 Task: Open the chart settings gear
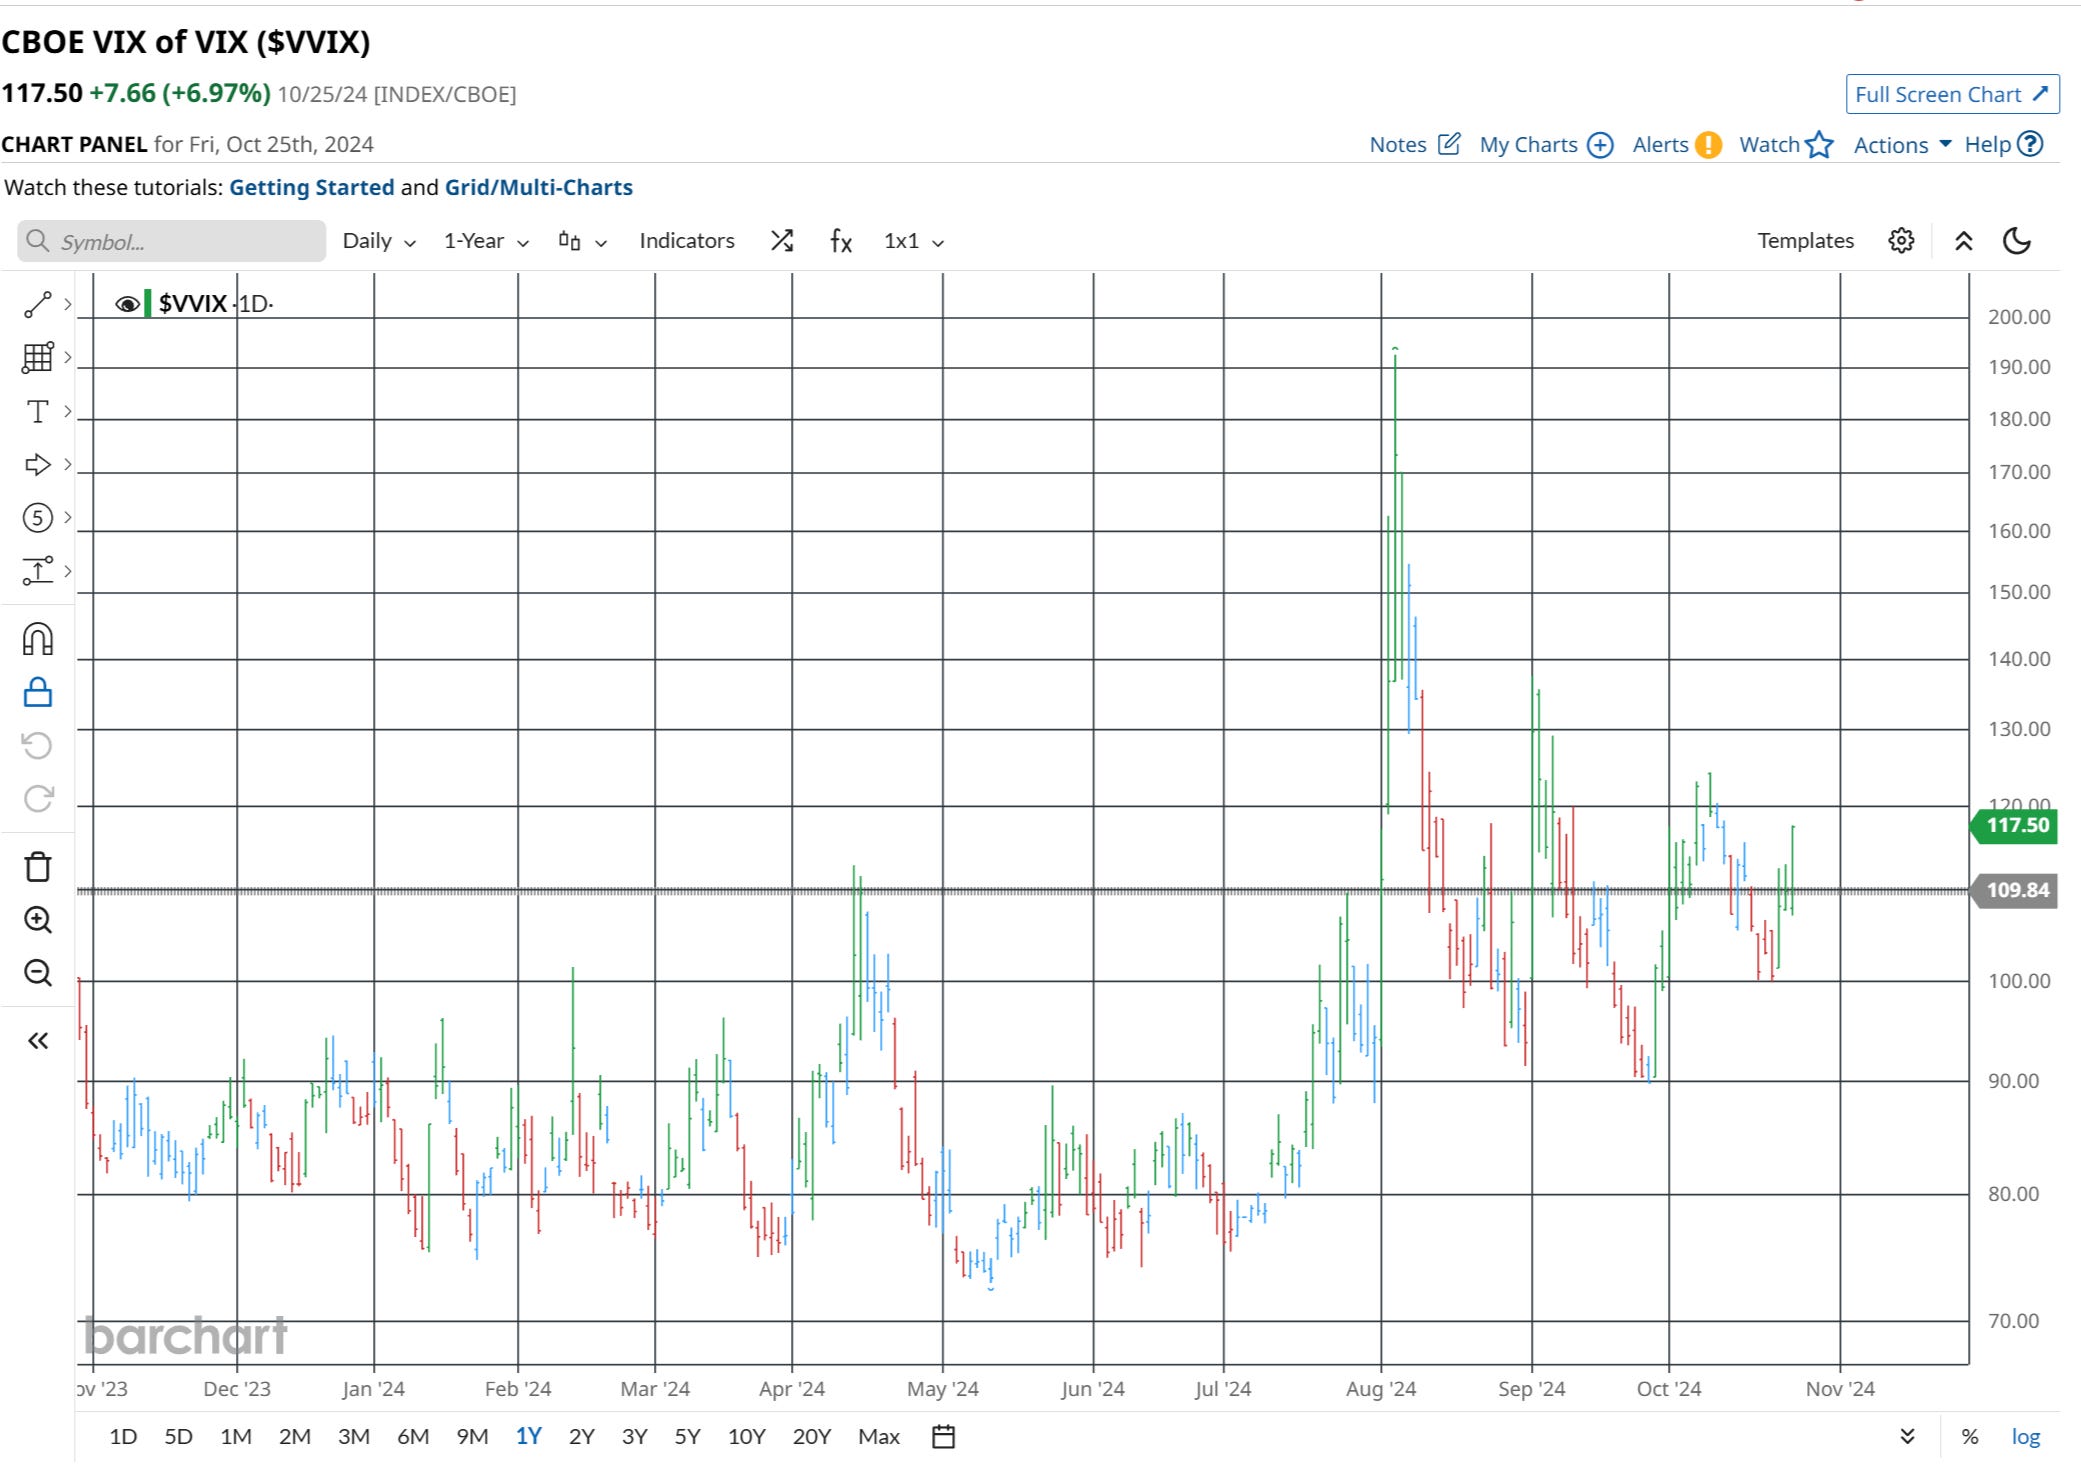(x=1901, y=241)
